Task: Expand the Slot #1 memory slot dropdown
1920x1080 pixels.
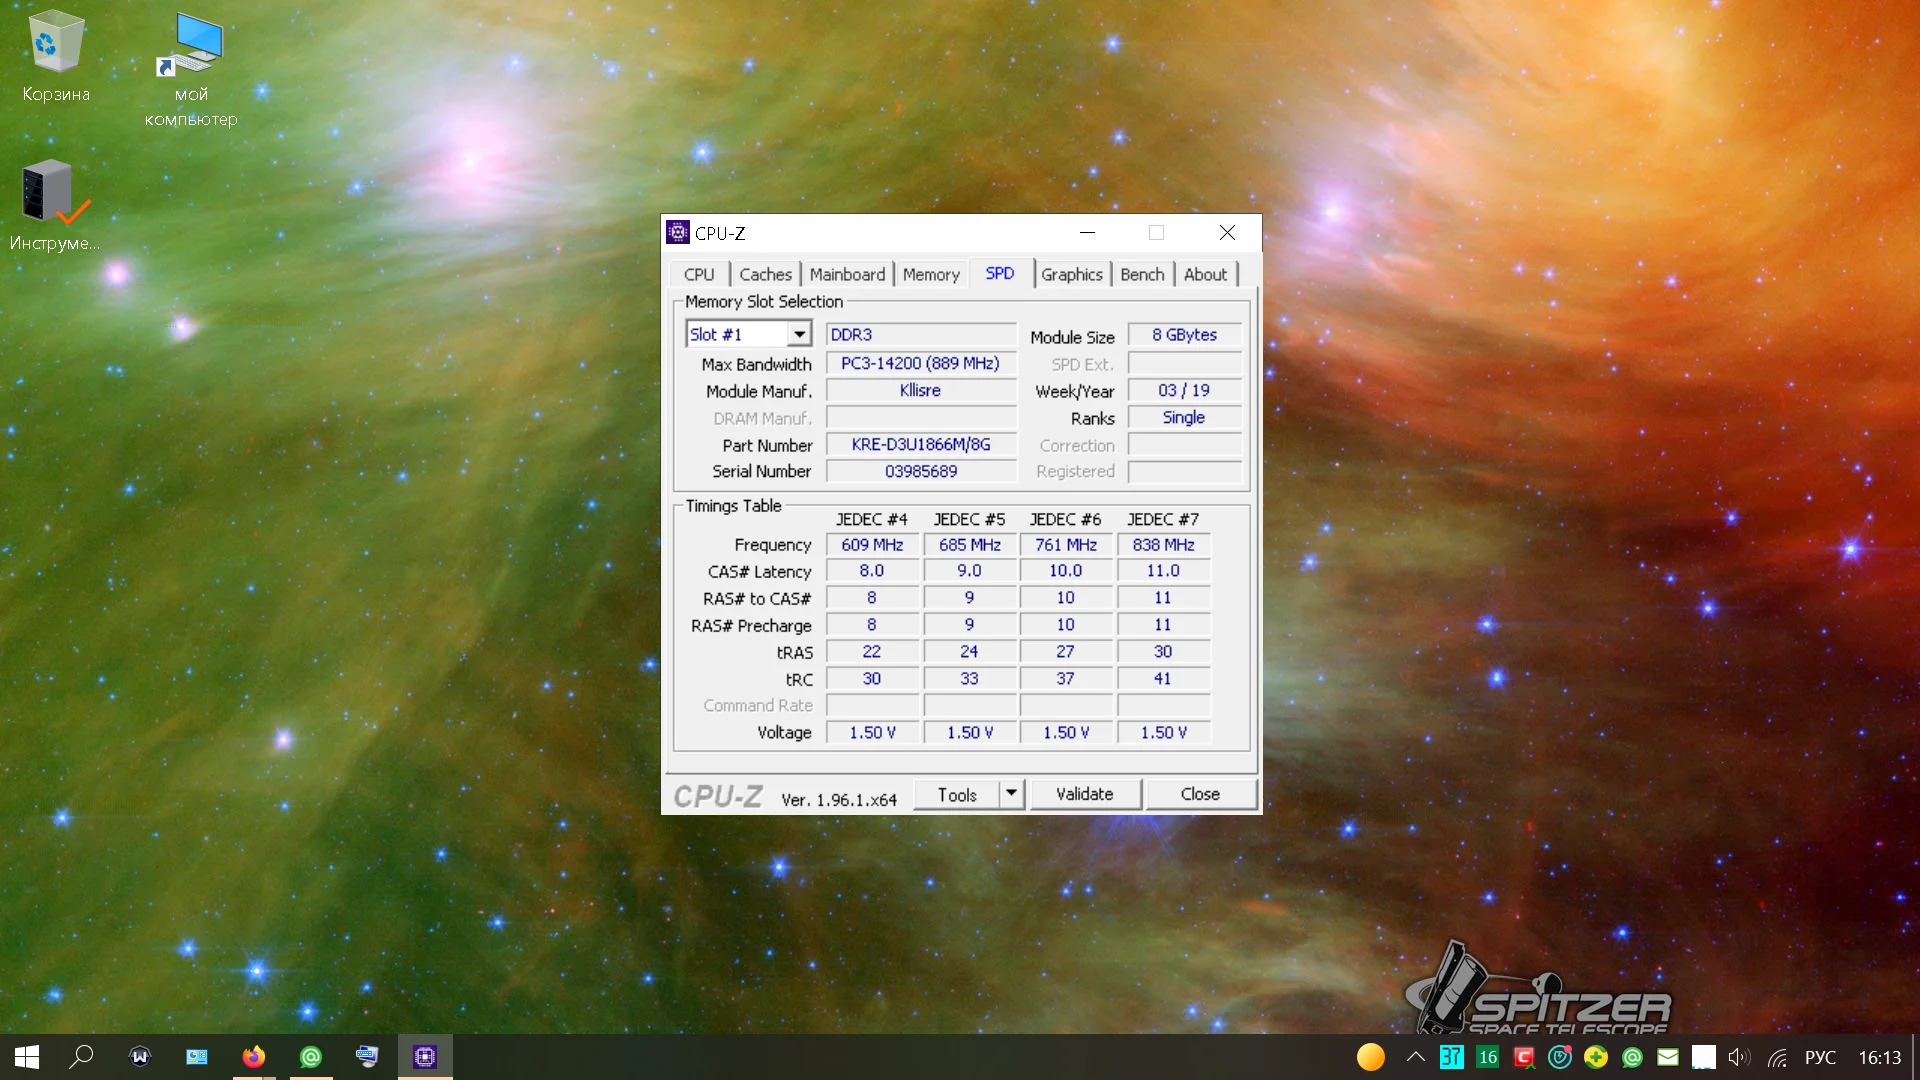Action: [799, 334]
